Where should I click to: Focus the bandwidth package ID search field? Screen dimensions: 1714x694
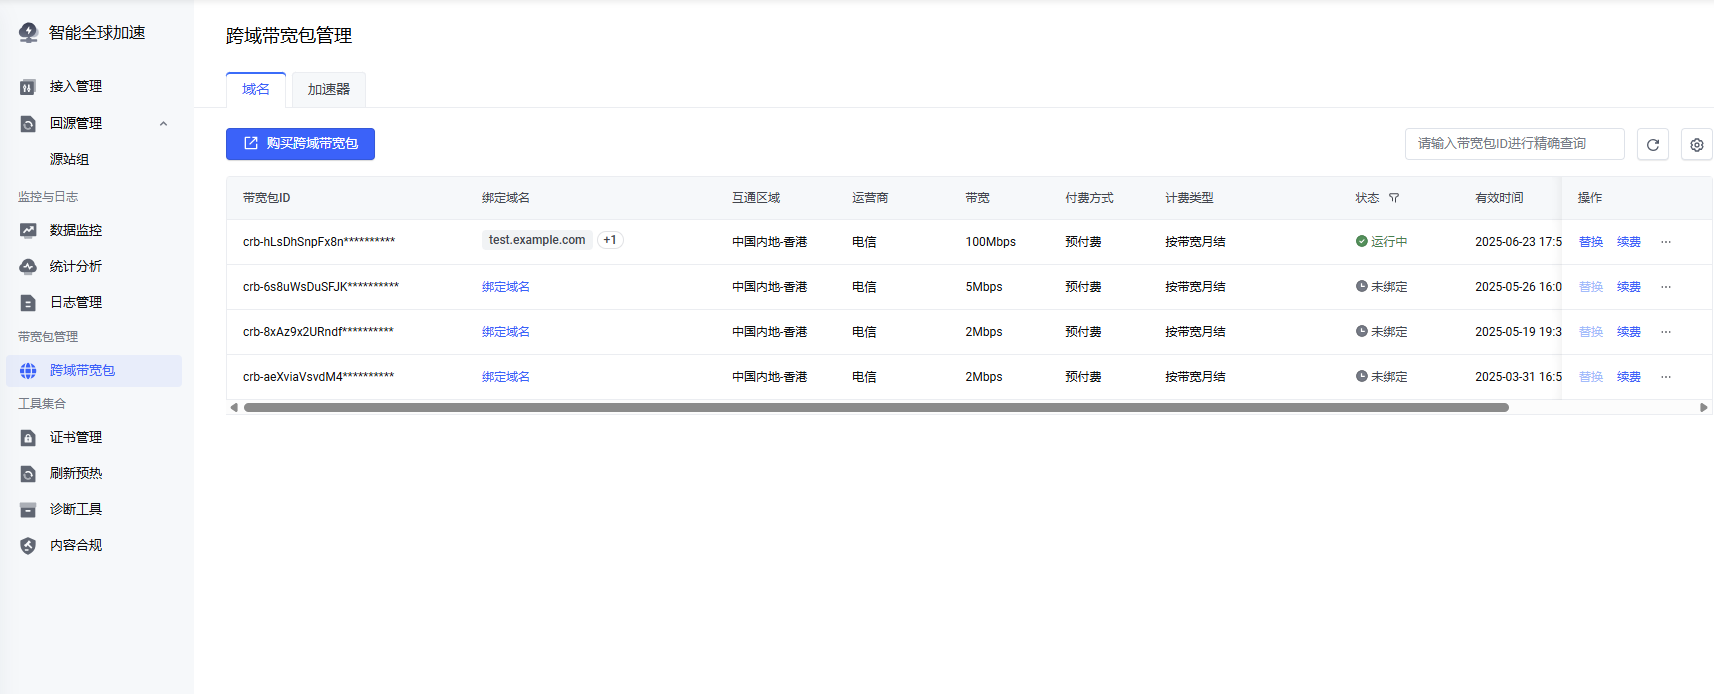coord(1513,144)
